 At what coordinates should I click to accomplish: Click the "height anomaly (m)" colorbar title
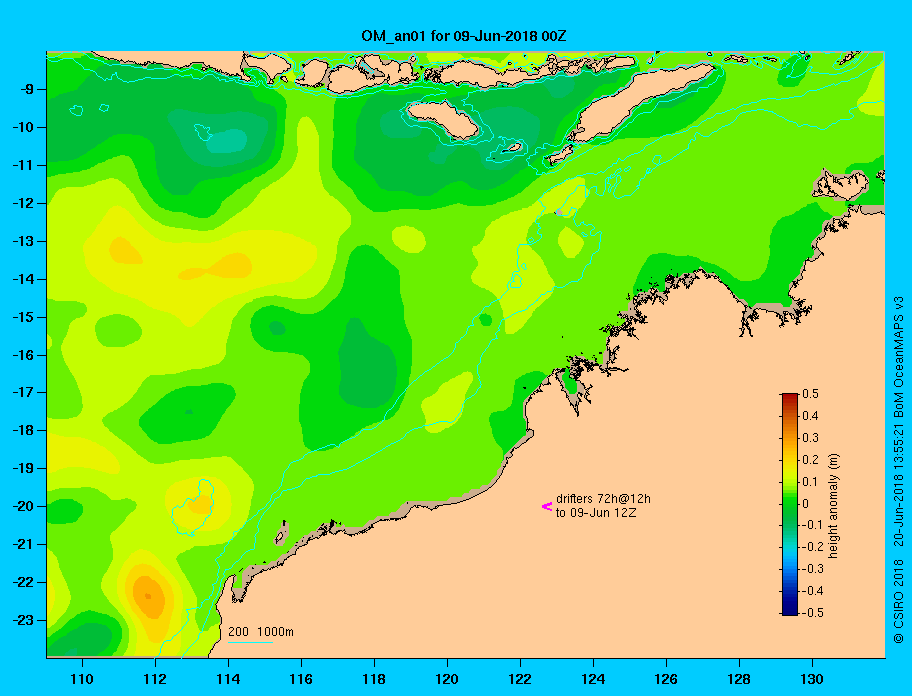[833, 506]
